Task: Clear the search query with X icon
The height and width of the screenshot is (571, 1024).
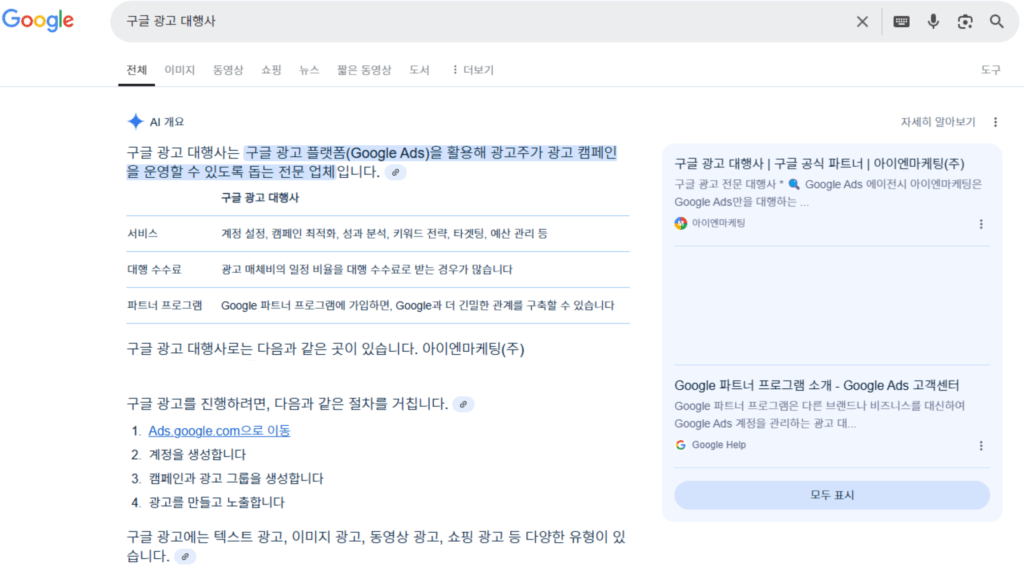Action: point(862,22)
